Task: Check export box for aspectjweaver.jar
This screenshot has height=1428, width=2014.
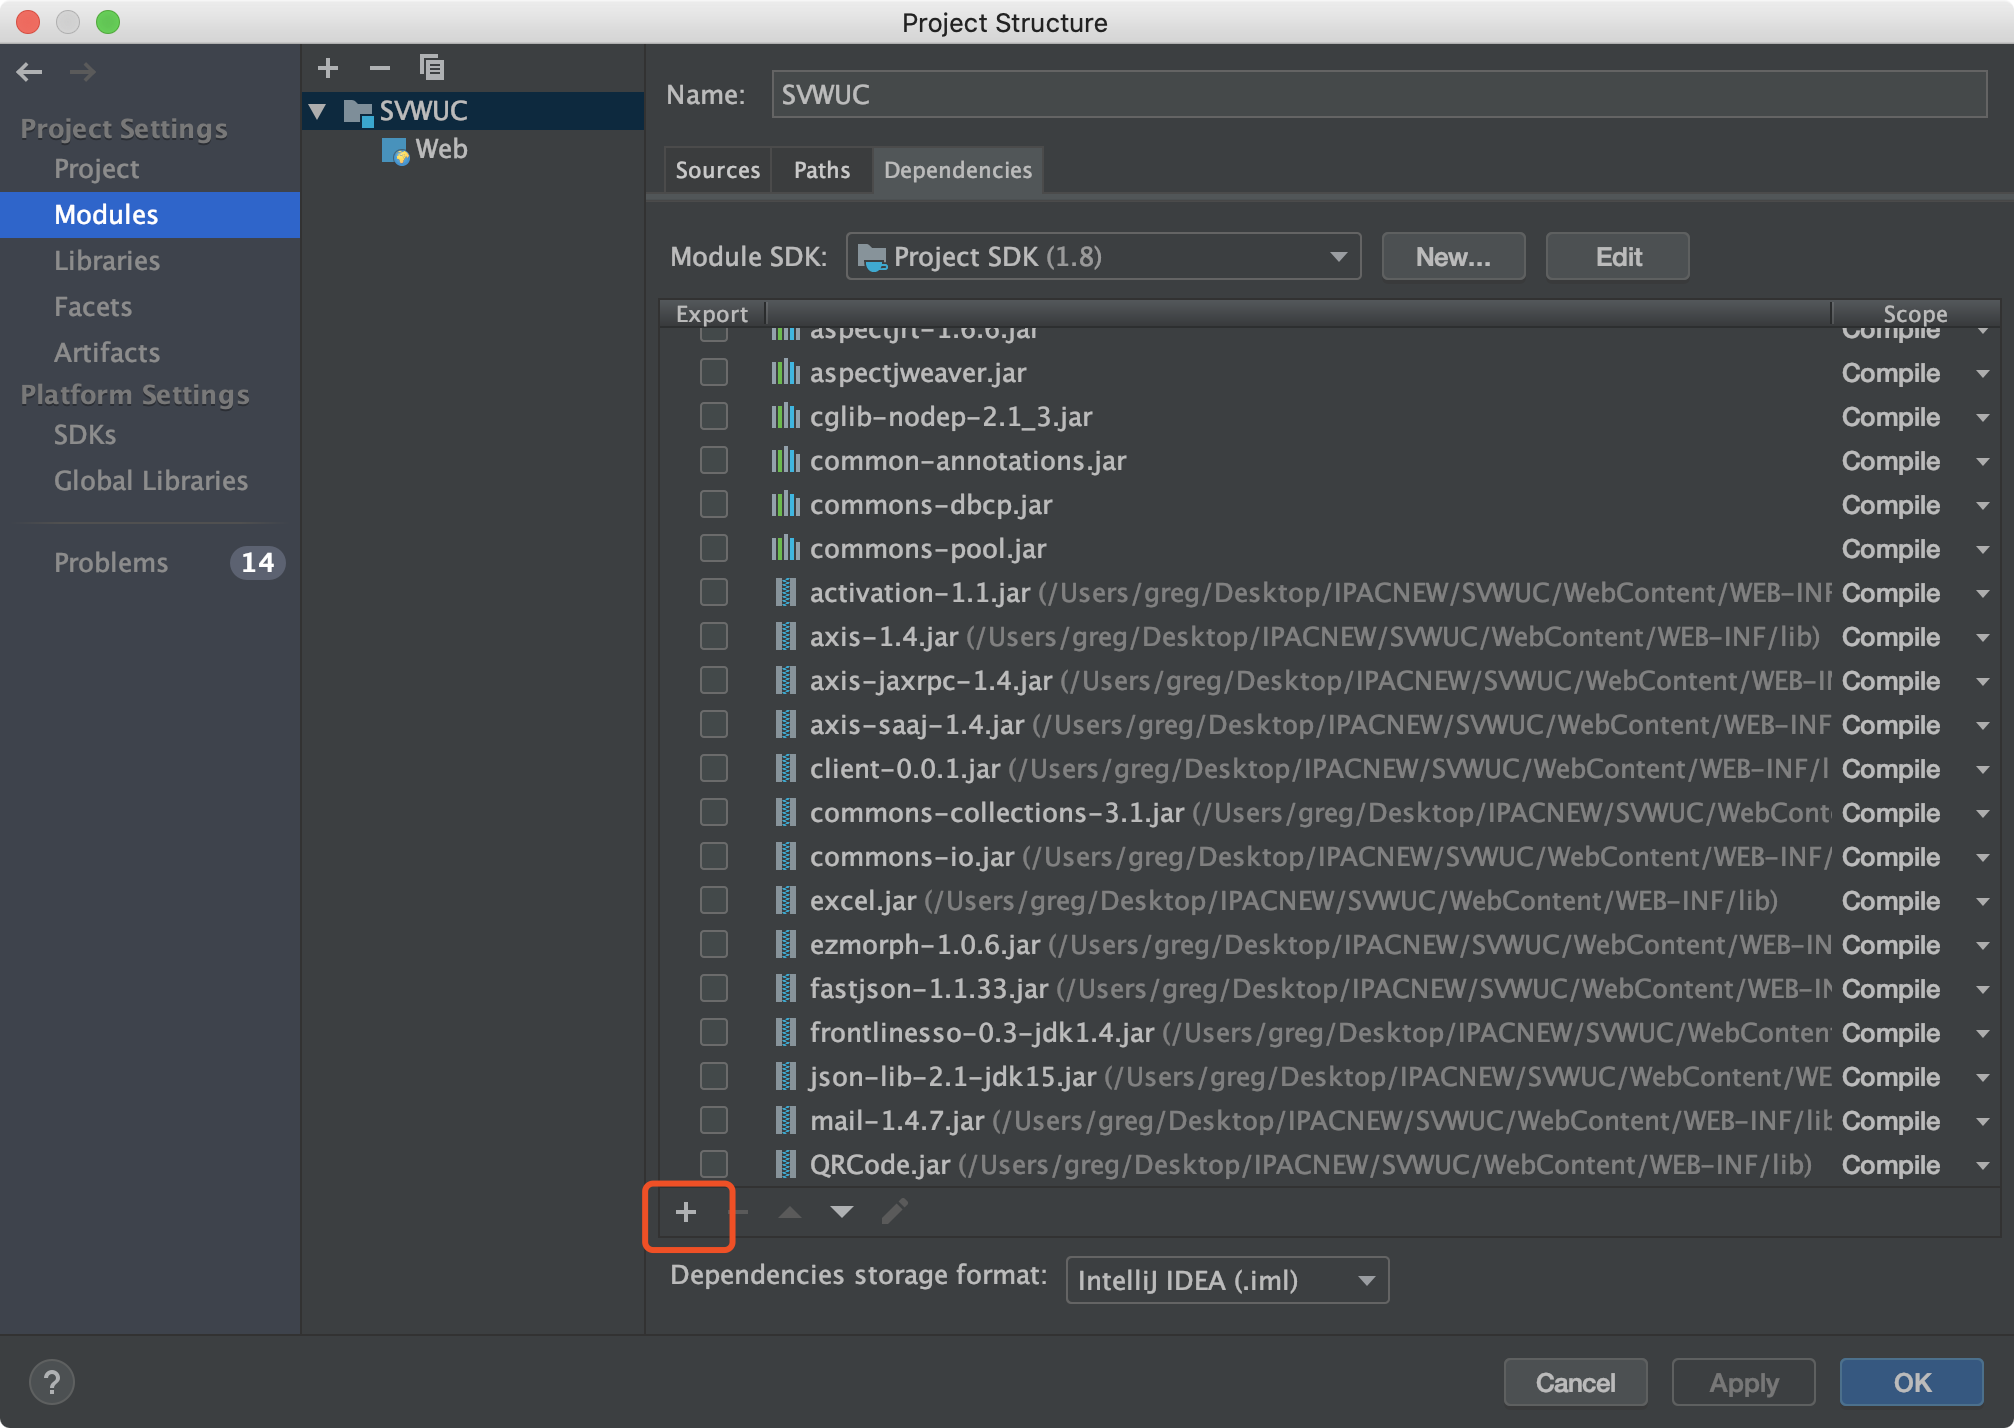Action: [714, 373]
